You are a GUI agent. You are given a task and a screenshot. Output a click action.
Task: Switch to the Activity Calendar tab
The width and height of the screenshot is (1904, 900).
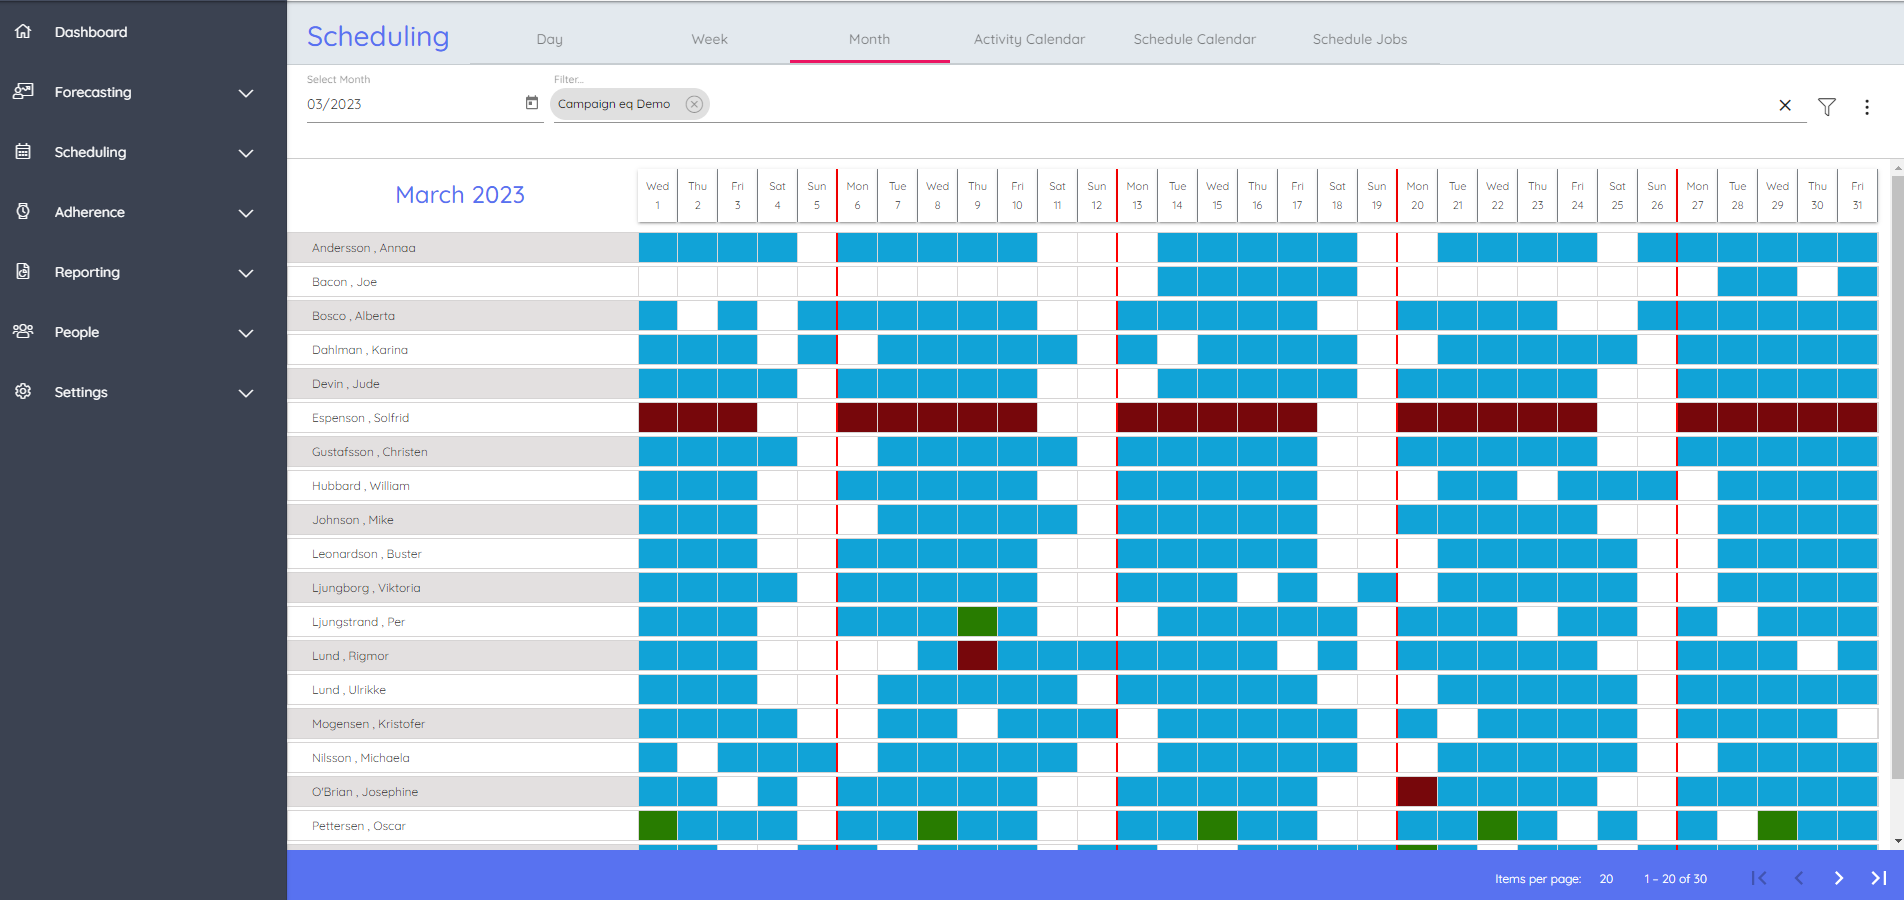(1029, 39)
